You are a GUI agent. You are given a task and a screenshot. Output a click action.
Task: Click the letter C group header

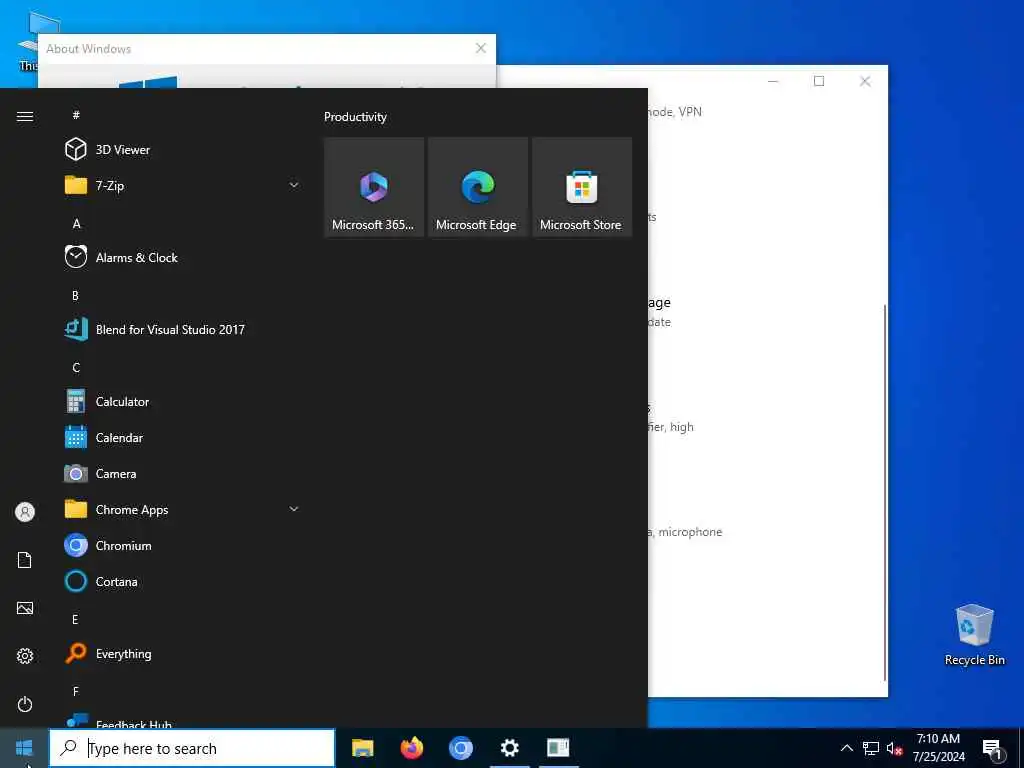point(76,367)
